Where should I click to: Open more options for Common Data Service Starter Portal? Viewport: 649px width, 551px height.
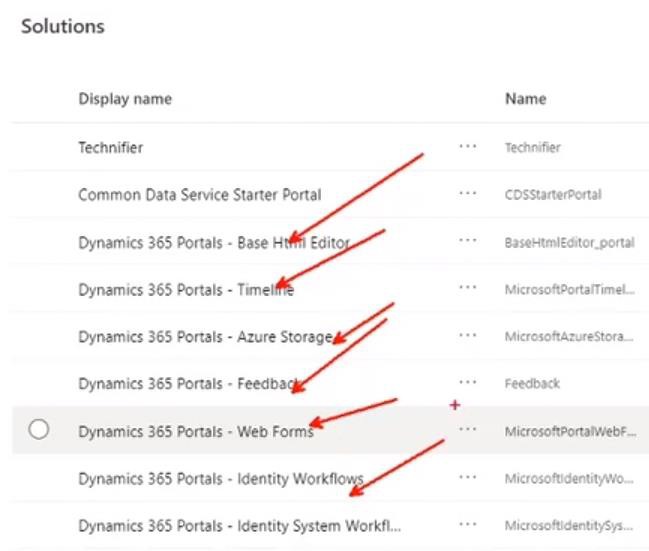click(468, 194)
